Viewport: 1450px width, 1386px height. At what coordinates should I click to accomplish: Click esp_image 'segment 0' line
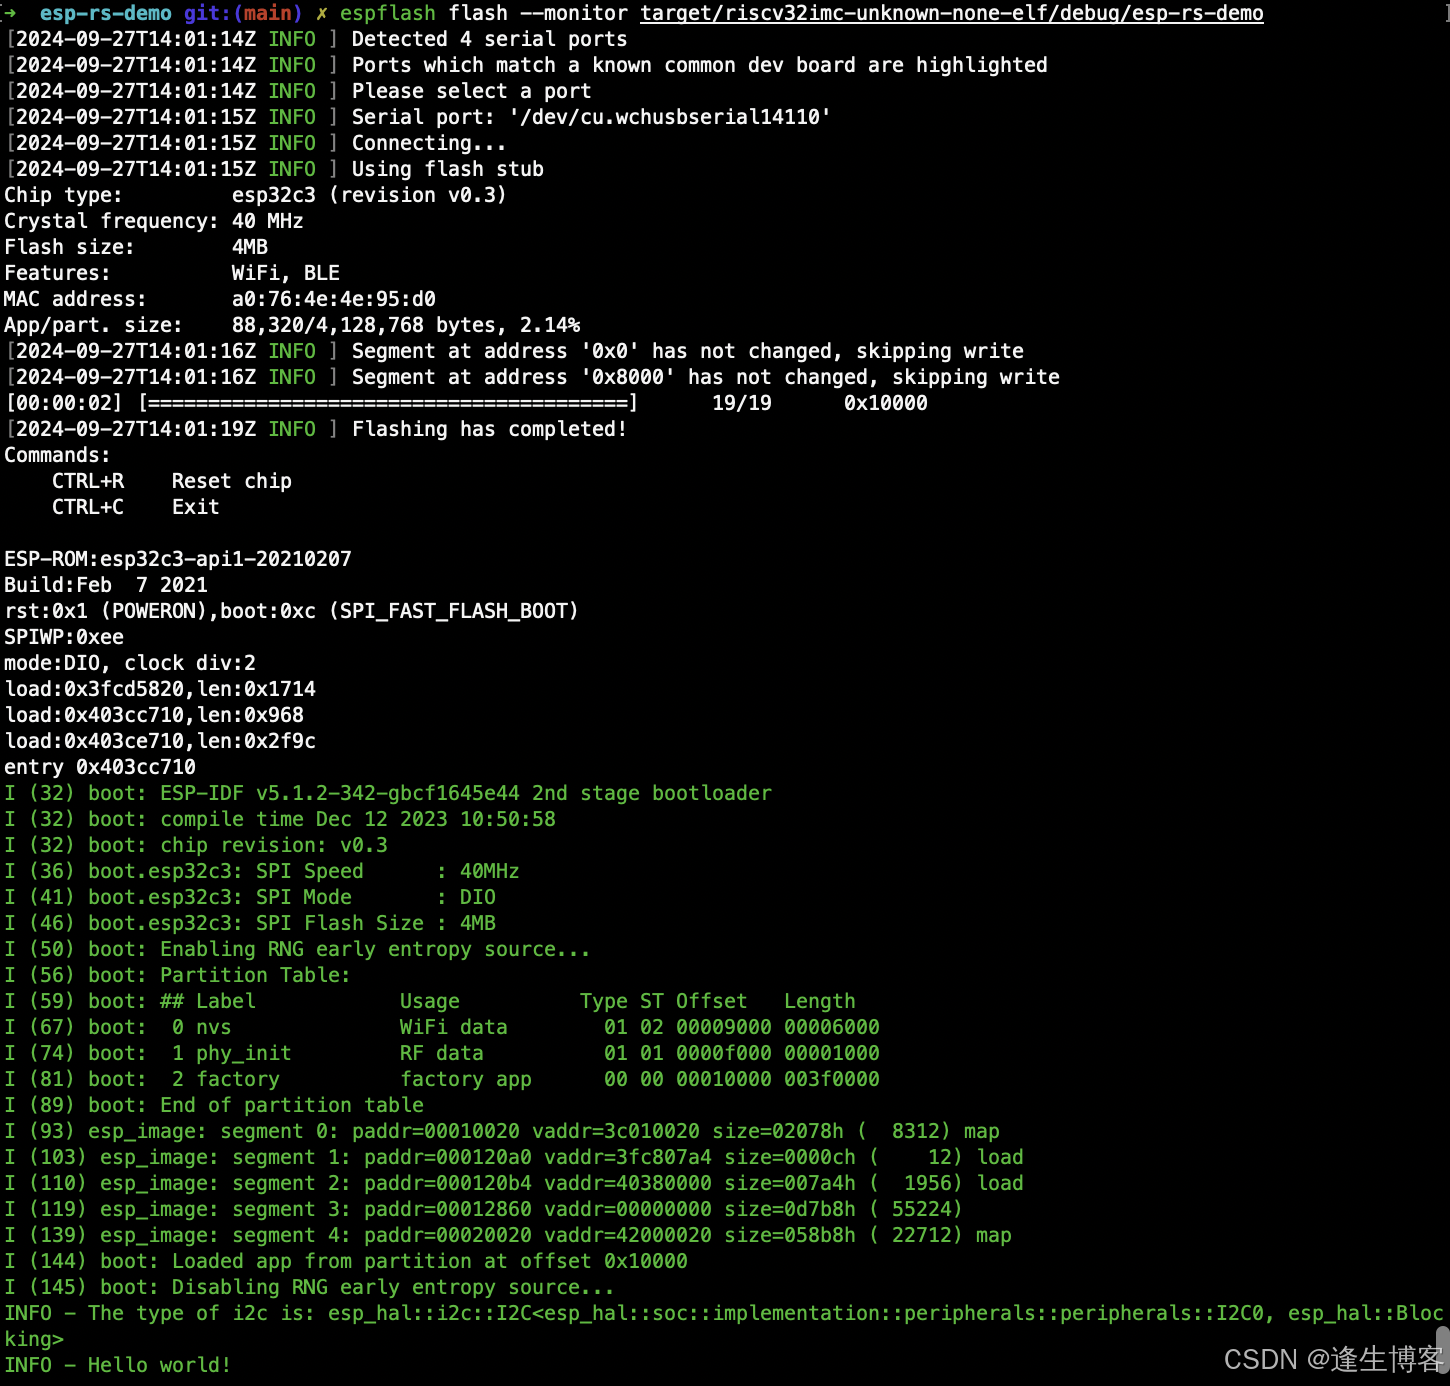click(502, 1131)
